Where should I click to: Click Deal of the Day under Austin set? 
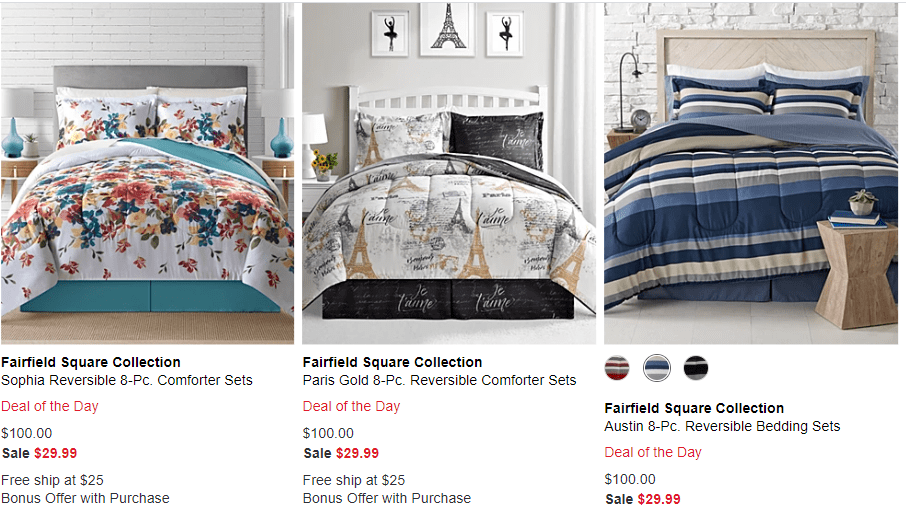pyautogui.click(x=653, y=452)
